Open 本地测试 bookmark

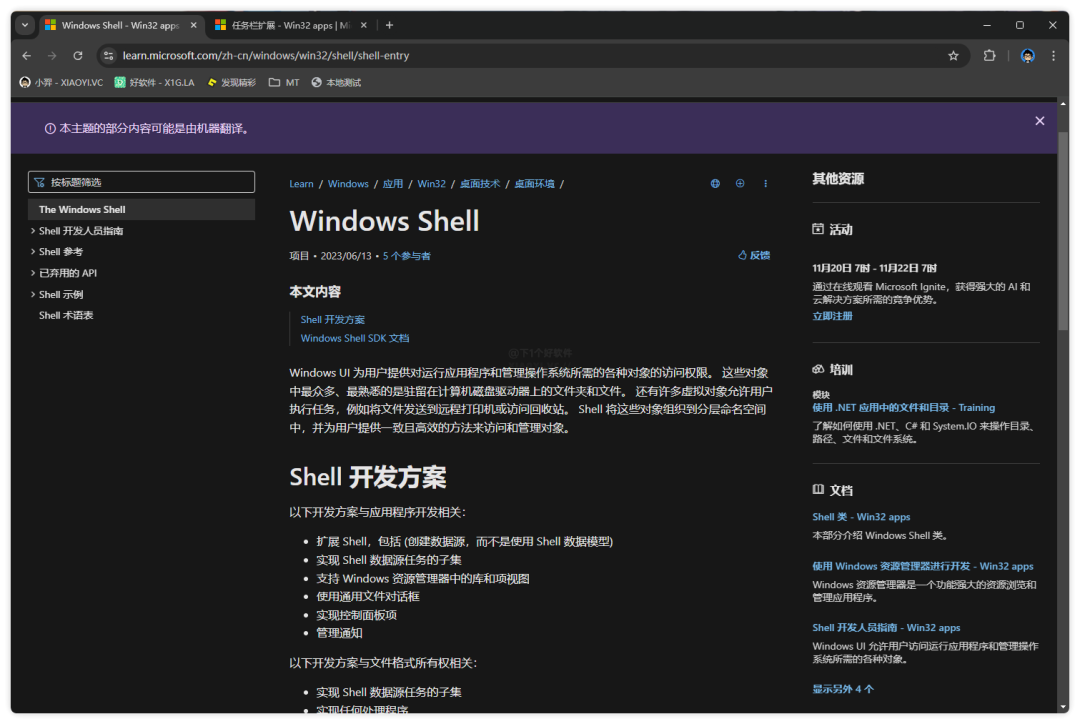pyautogui.click(x=336, y=83)
